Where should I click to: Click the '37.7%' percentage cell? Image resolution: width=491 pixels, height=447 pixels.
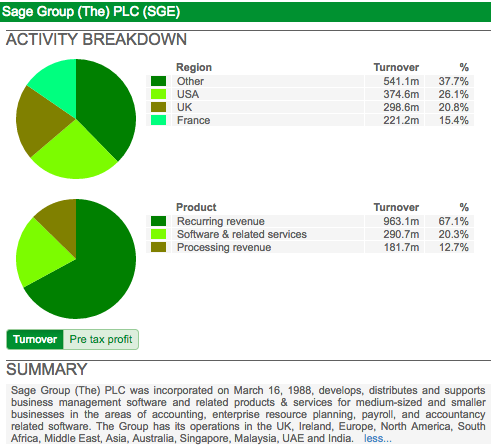click(x=454, y=81)
